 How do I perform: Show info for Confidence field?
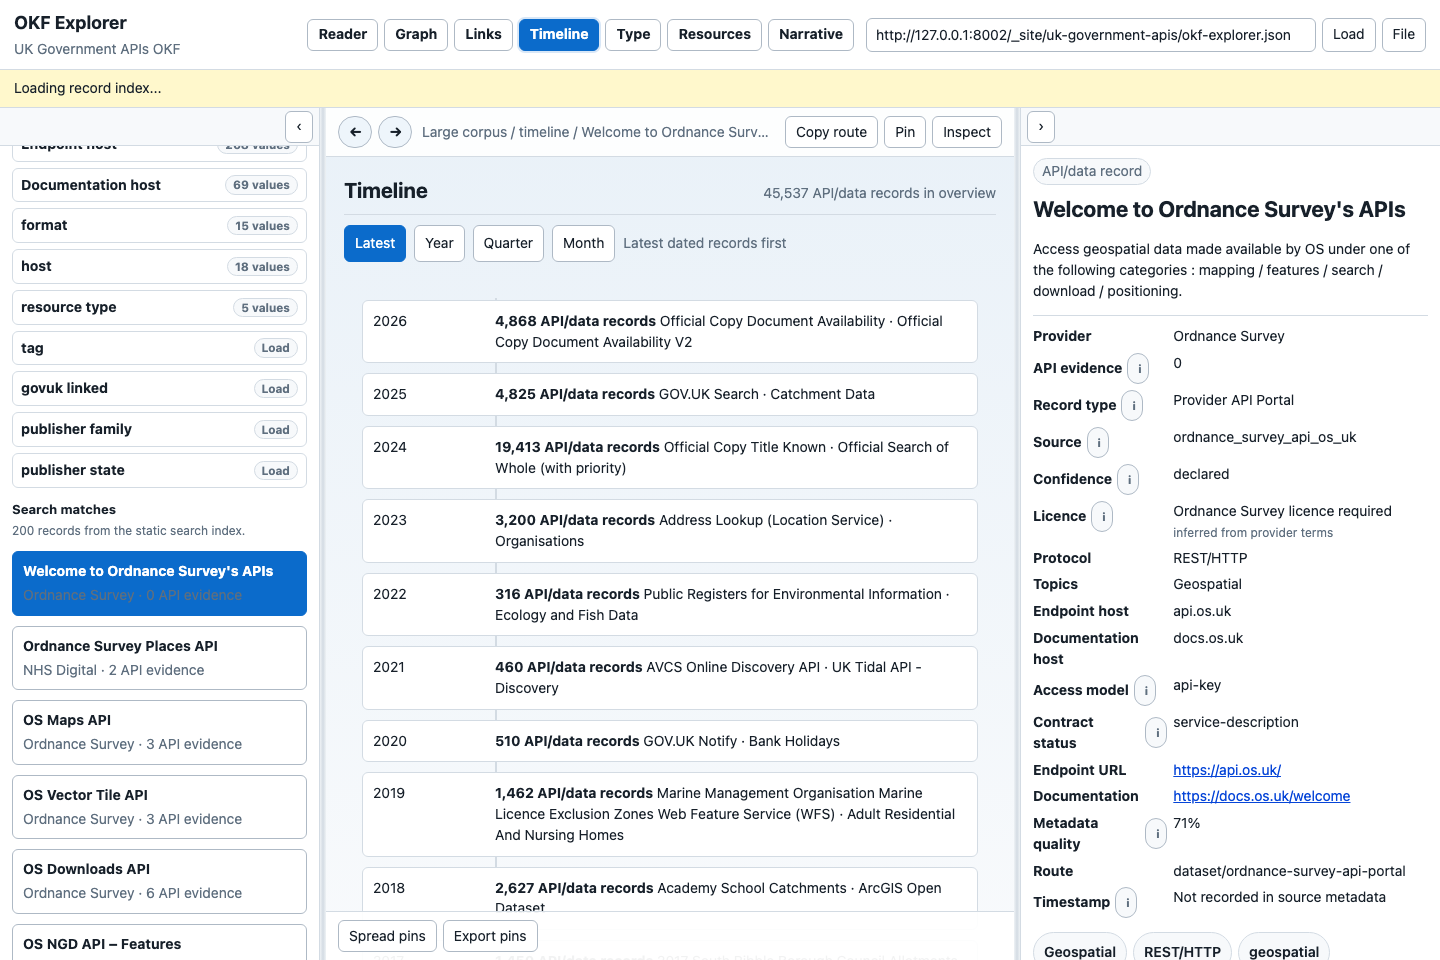[x=1128, y=479]
